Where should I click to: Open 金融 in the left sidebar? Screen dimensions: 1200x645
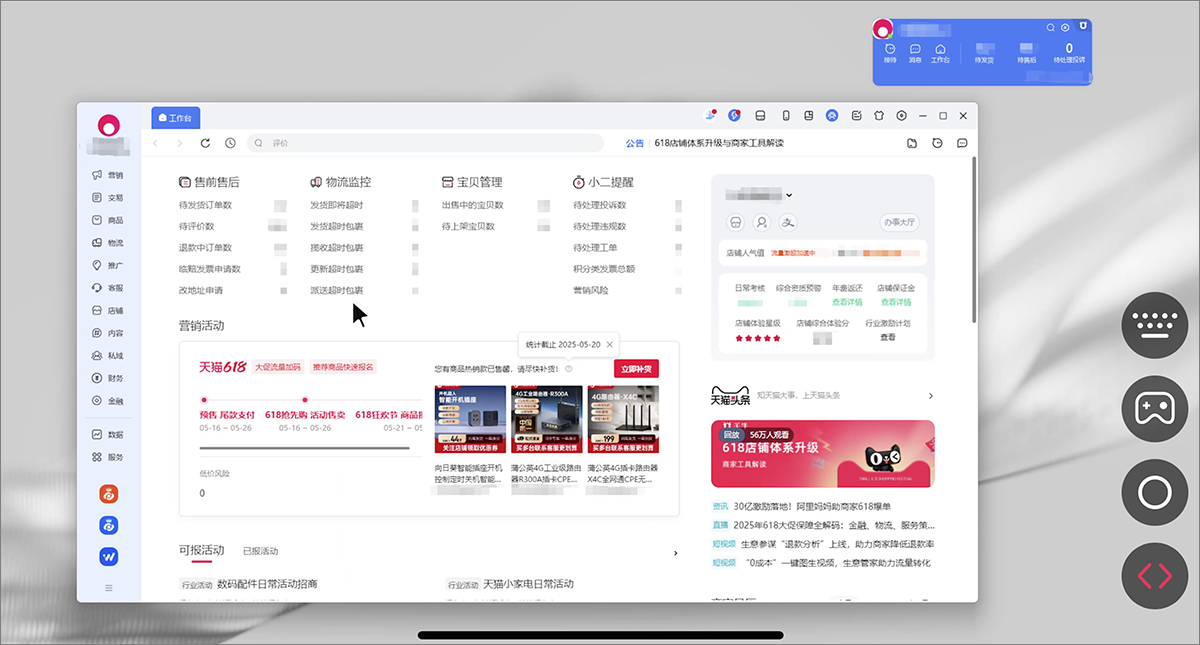[108, 401]
